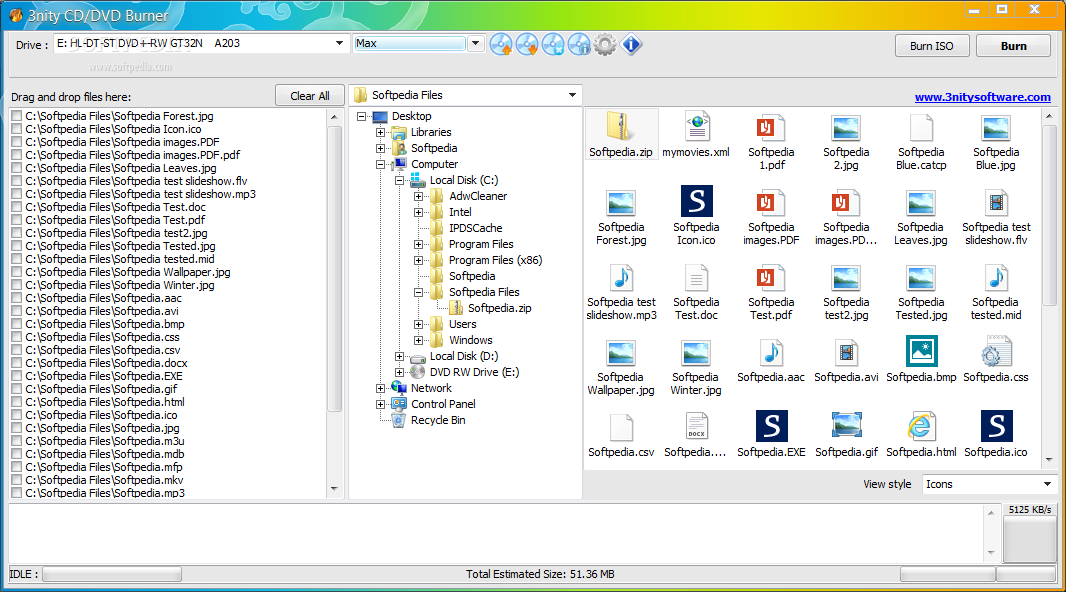
Task: Select the Softpedia Test.doc document icon
Action: [696, 277]
